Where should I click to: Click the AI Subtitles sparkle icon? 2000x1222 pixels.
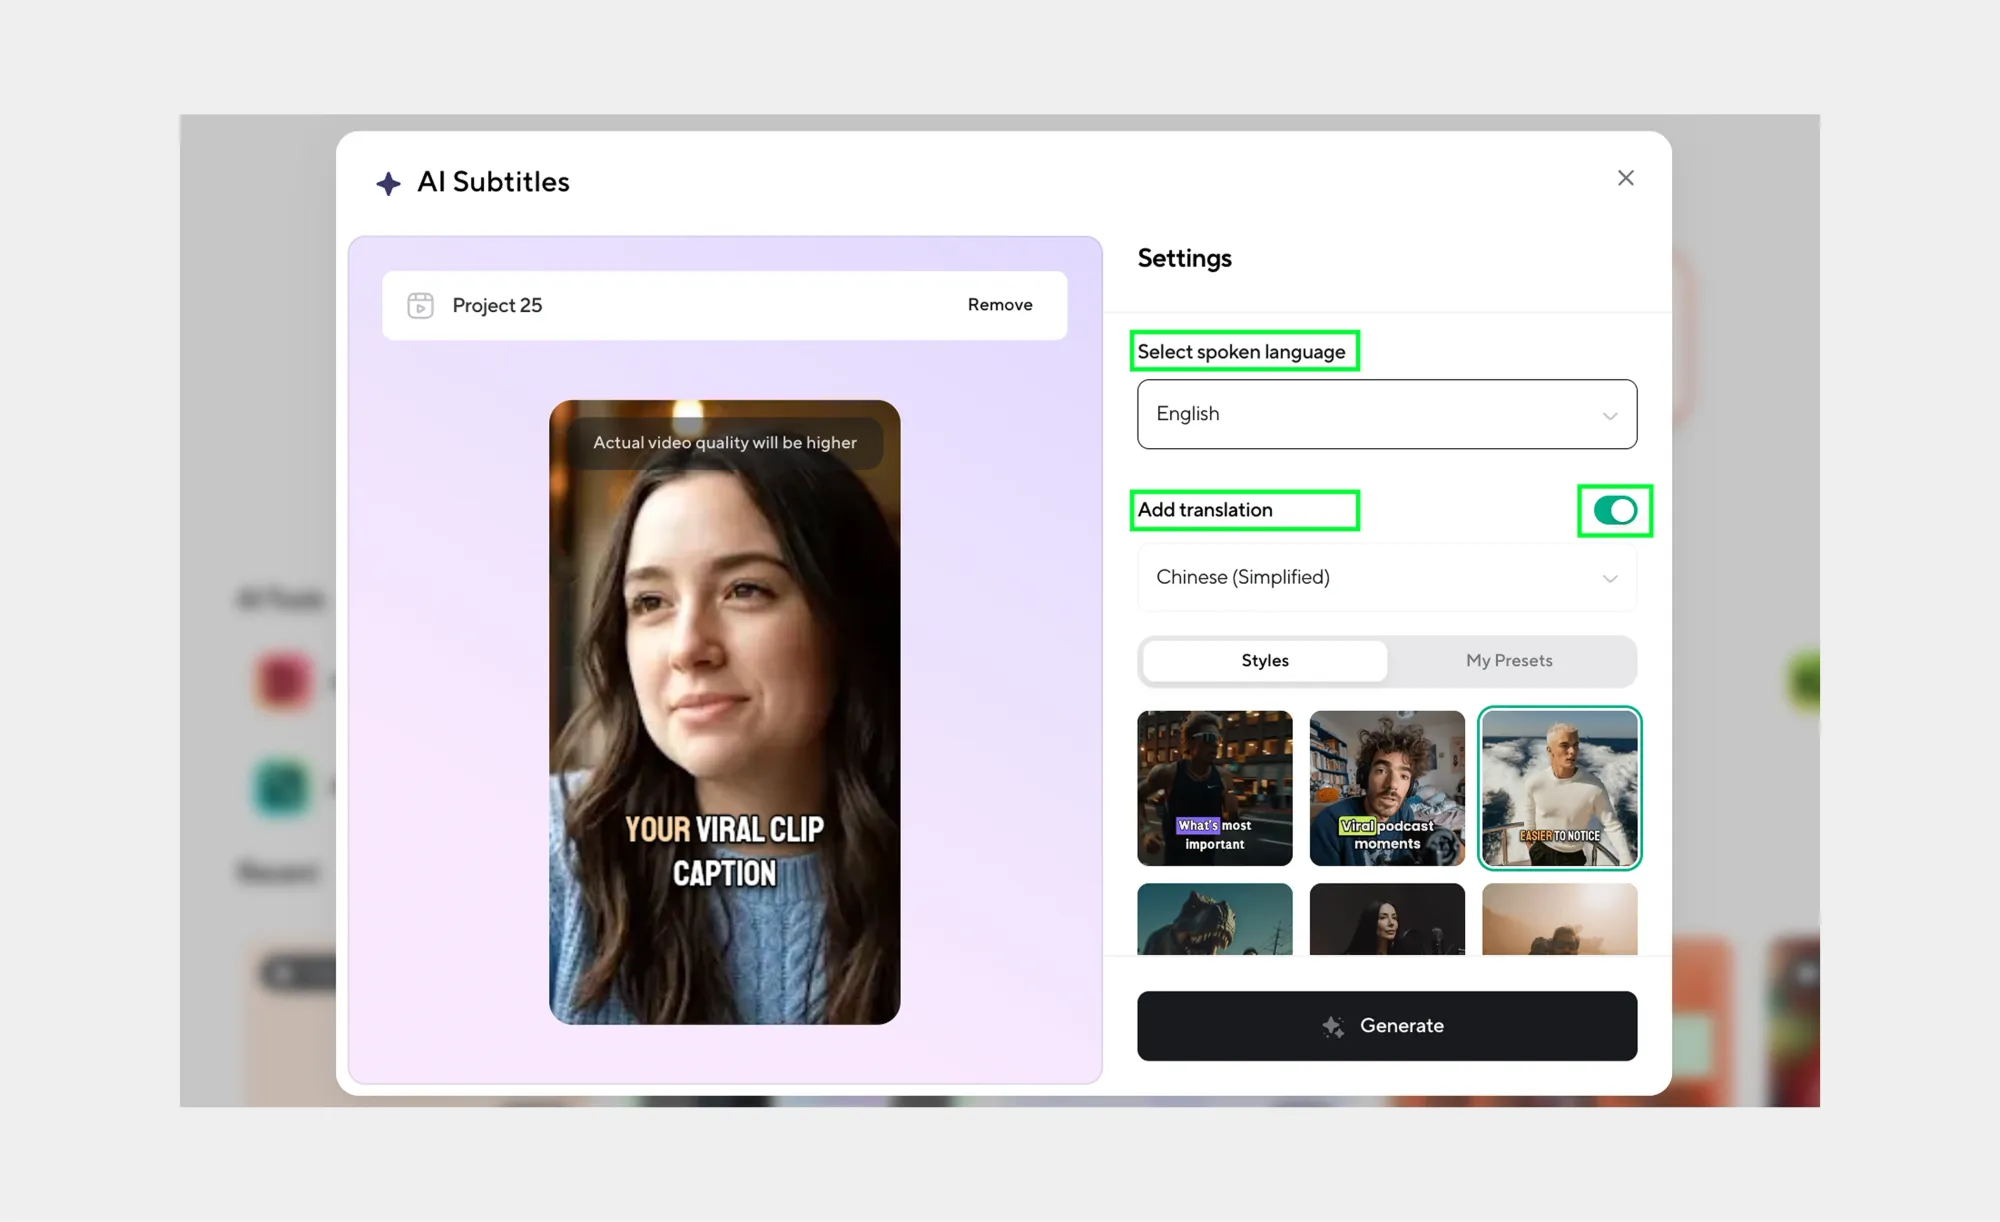pyautogui.click(x=388, y=183)
